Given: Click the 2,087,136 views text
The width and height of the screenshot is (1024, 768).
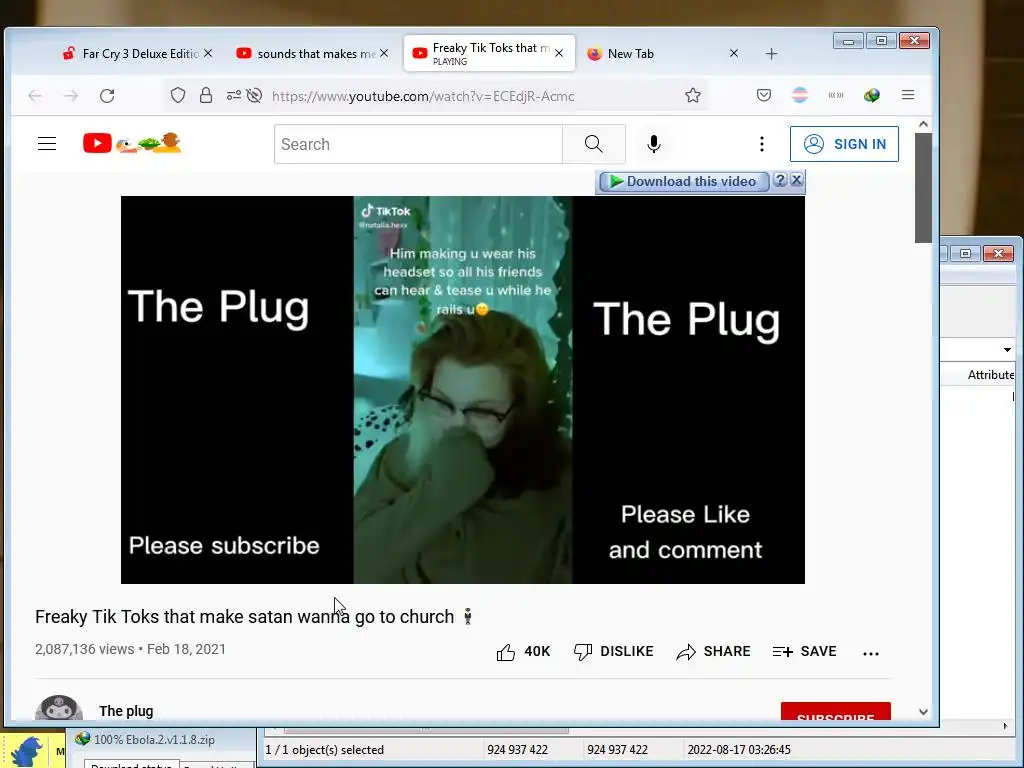Looking at the screenshot, I should pos(84,649).
